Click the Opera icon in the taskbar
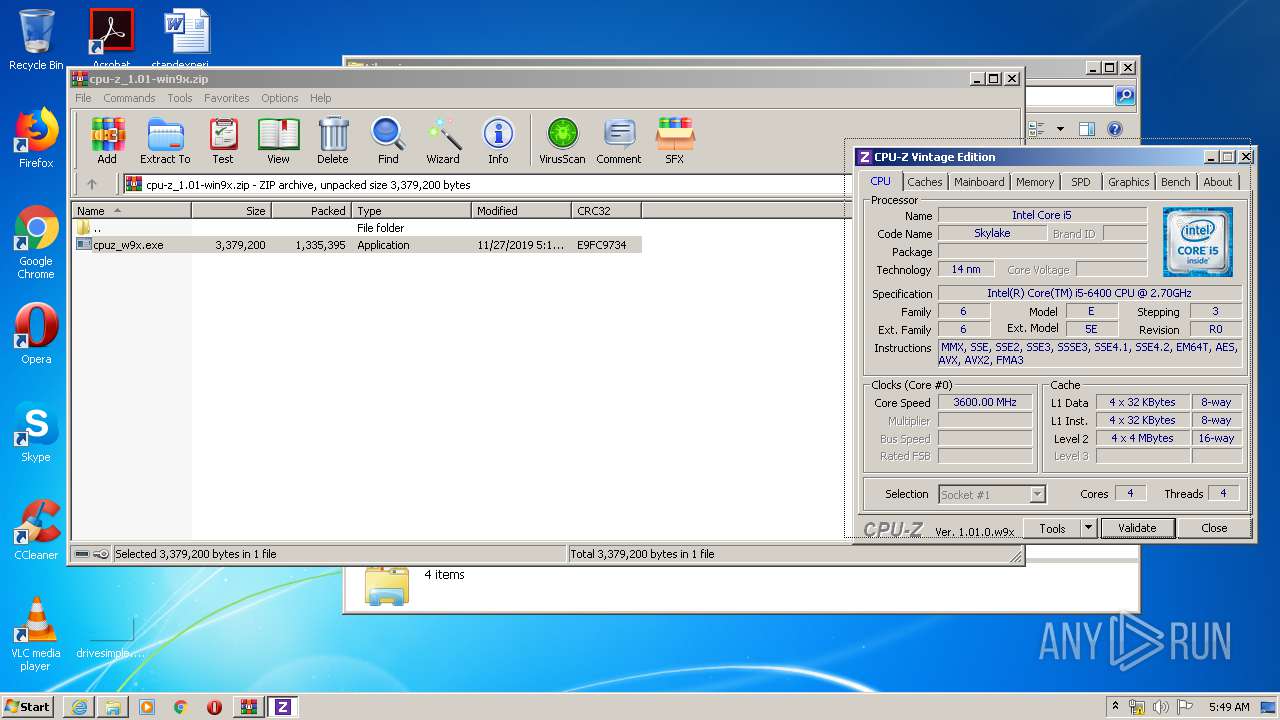 [214, 706]
